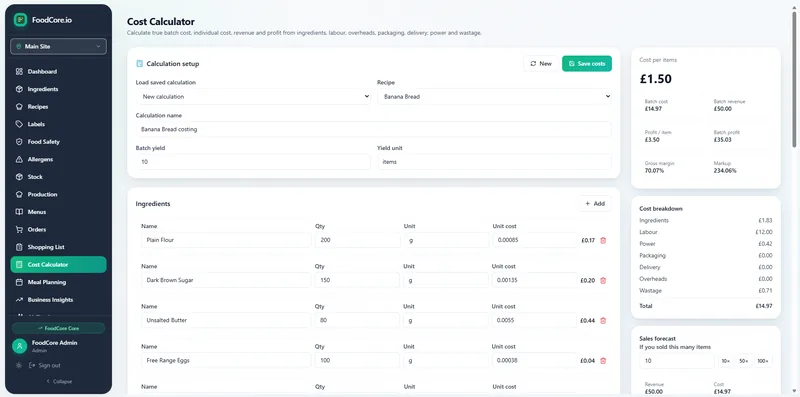Click the Stock box icon
800x397 pixels.
click(x=19, y=177)
